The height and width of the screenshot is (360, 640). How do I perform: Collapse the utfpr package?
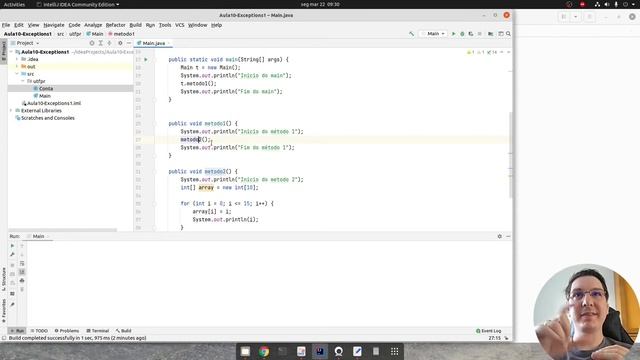tap(22, 81)
